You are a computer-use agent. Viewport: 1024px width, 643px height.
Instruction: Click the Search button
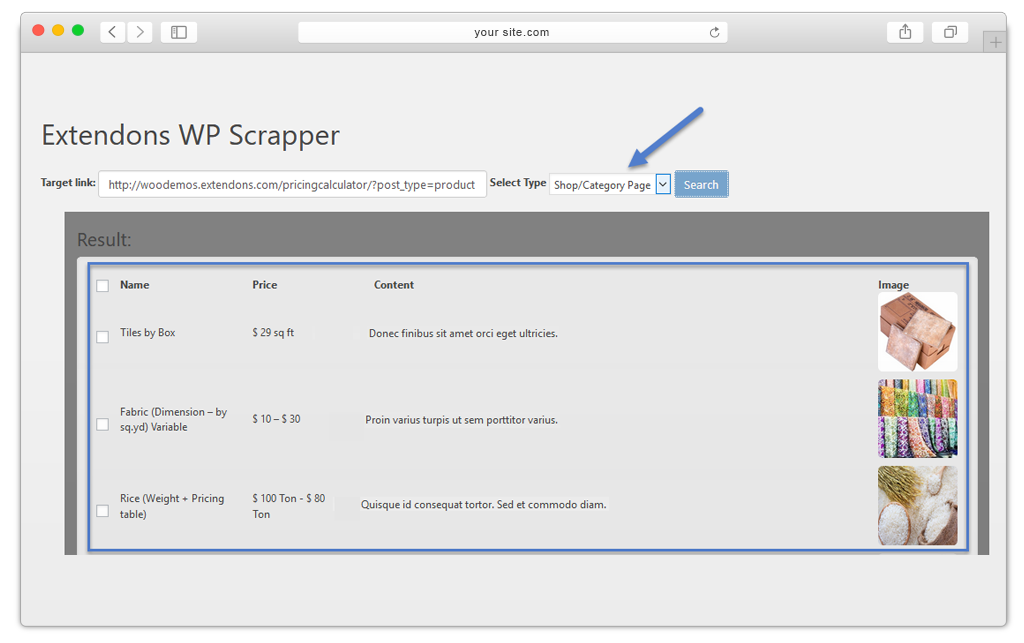click(701, 185)
